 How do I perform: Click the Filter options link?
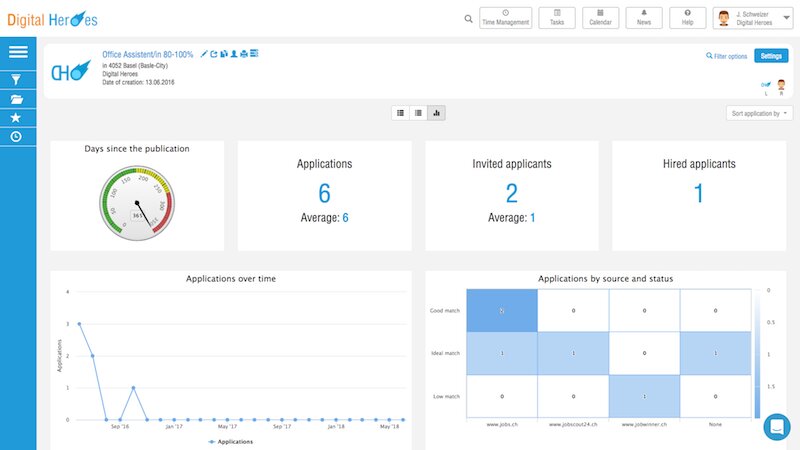pos(726,56)
